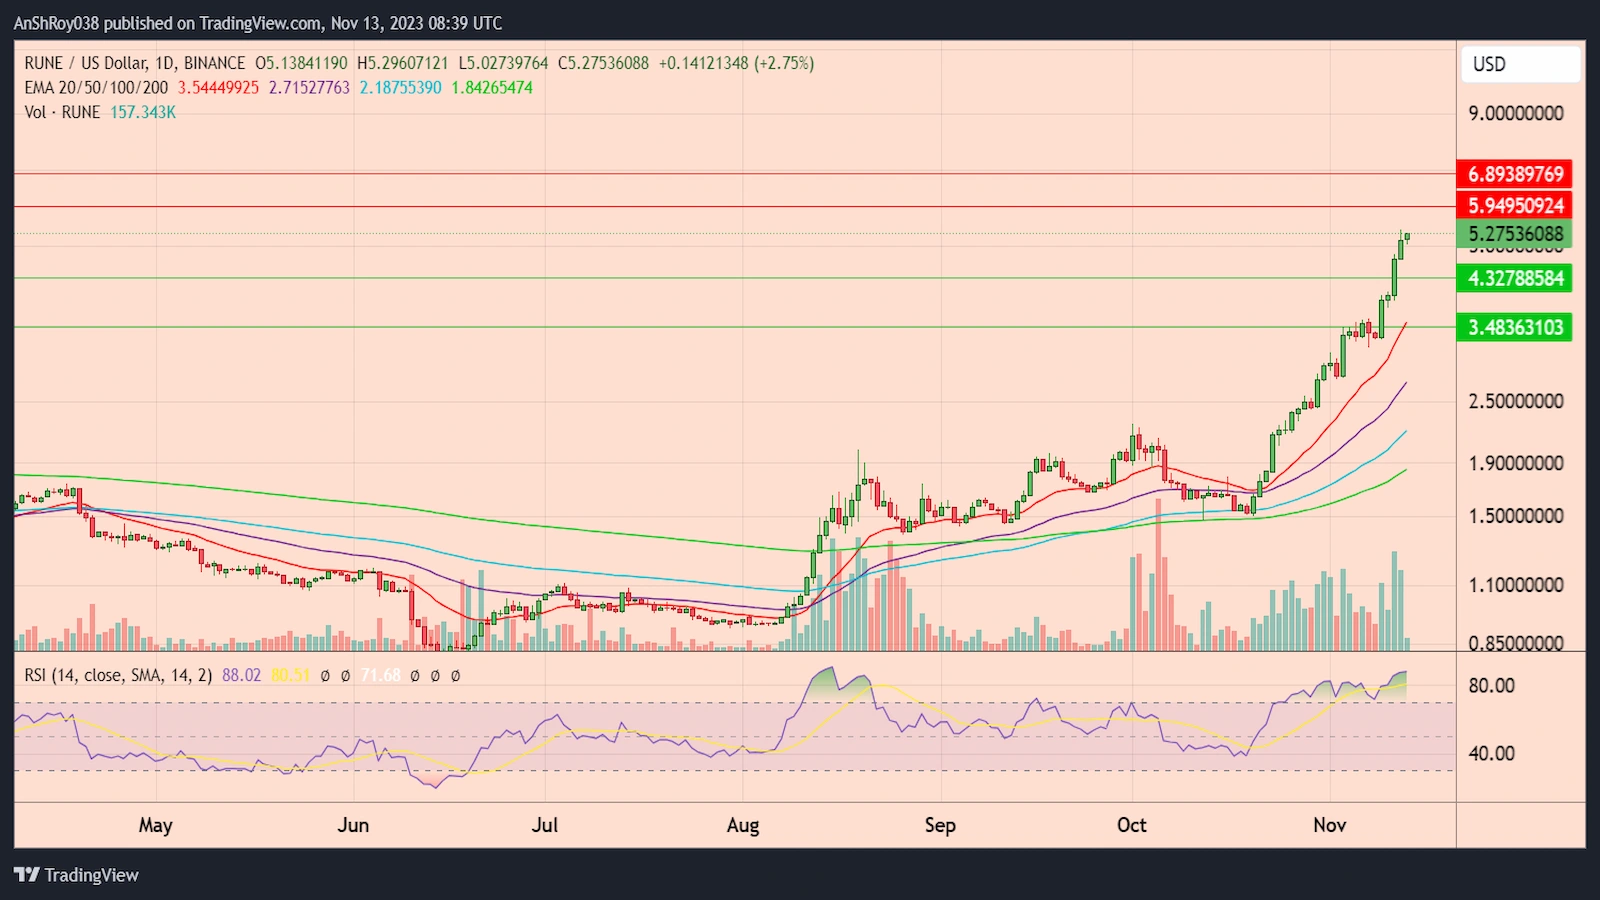Click the USD currency button on price scale
The image size is (1600, 900).
(1519, 64)
